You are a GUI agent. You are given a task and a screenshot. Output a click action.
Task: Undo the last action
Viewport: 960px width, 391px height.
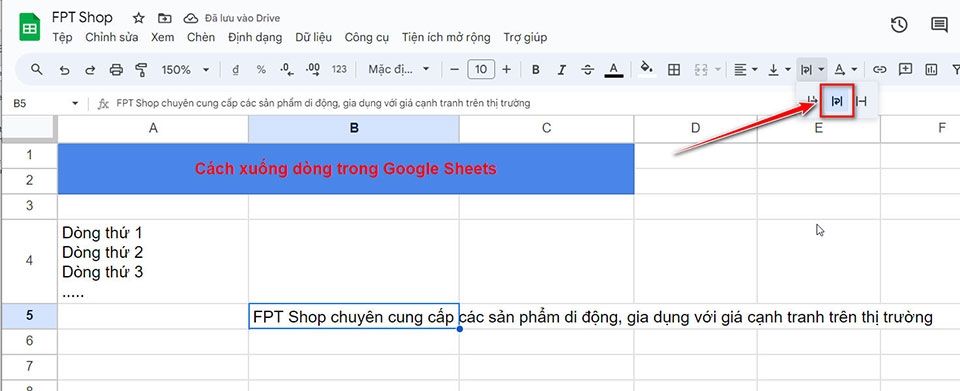coord(64,70)
